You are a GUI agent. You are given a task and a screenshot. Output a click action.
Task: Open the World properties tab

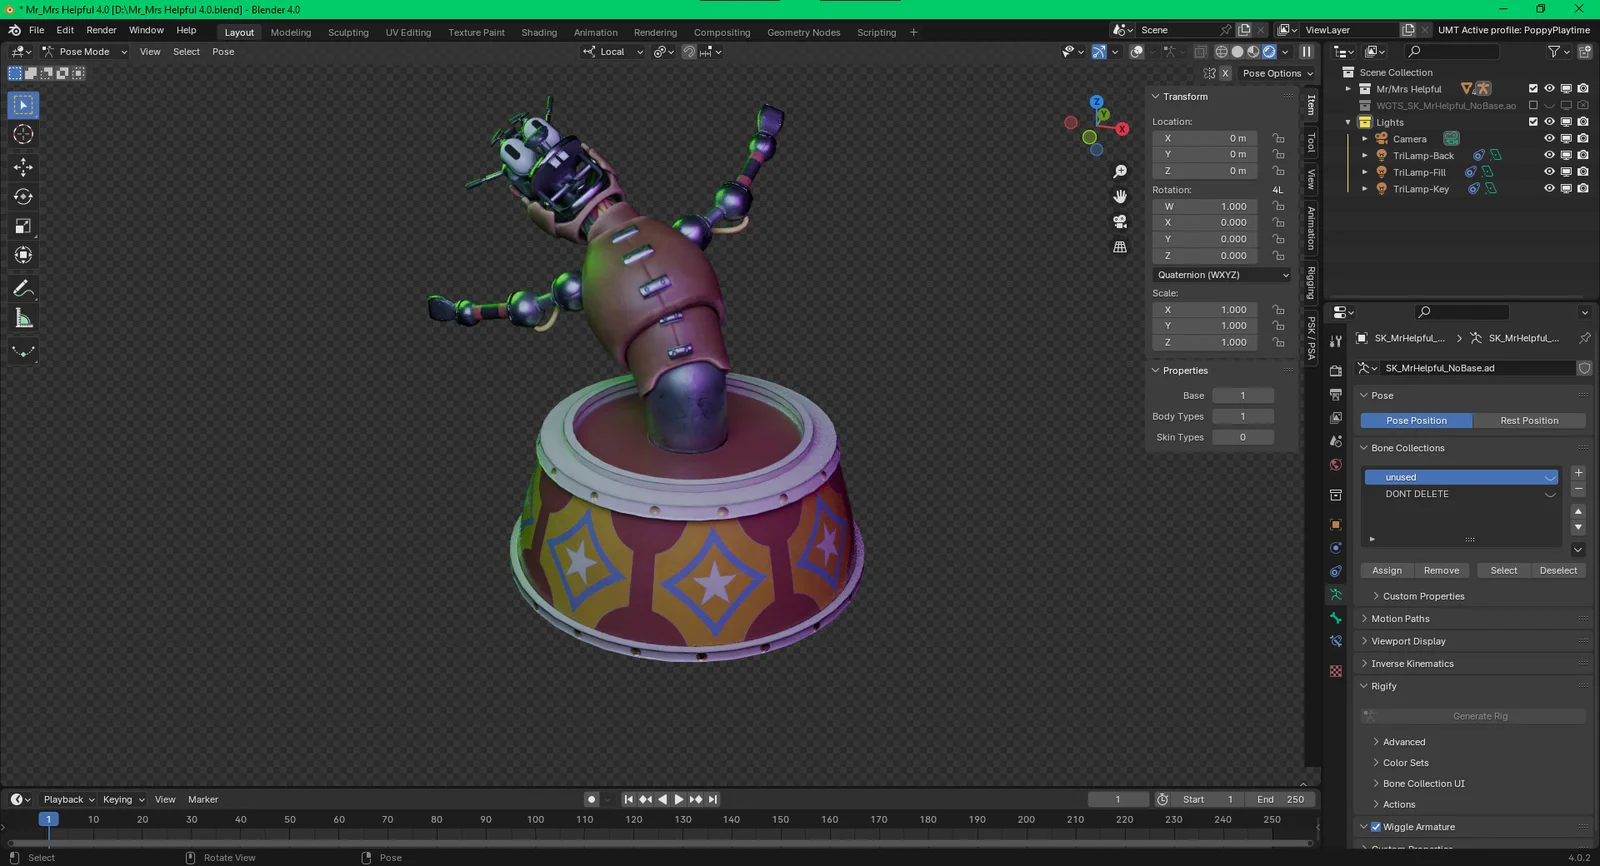[x=1336, y=465]
